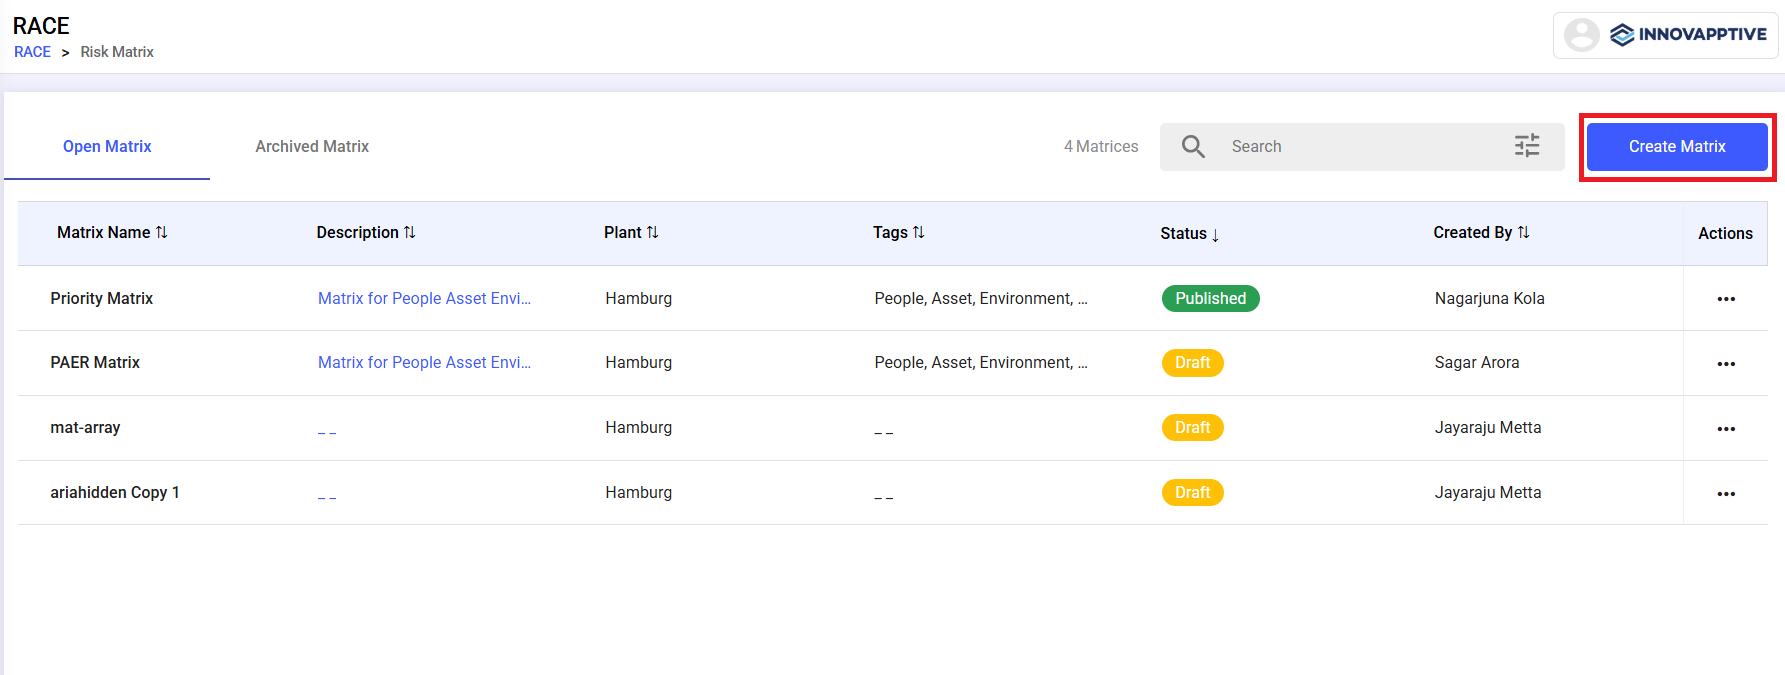Go to RACE breadcrumb link

(x=32, y=52)
